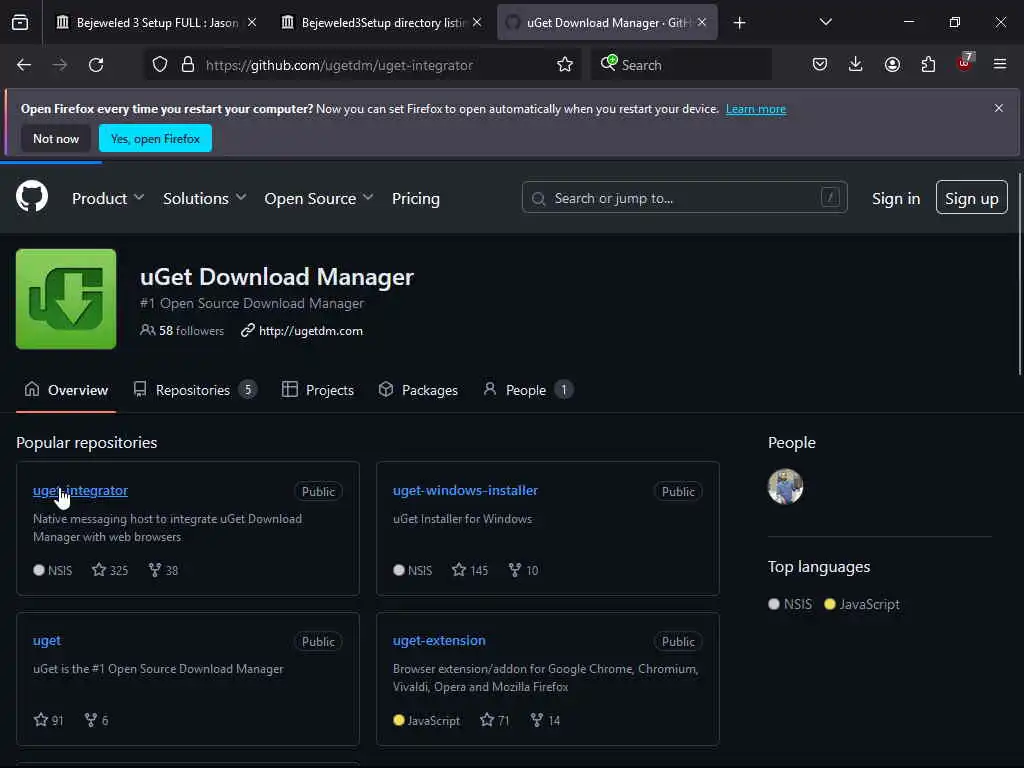Screen dimensions: 1024x768
Task: Click the star count 325 on uget-integrator
Action: tap(110, 570)
